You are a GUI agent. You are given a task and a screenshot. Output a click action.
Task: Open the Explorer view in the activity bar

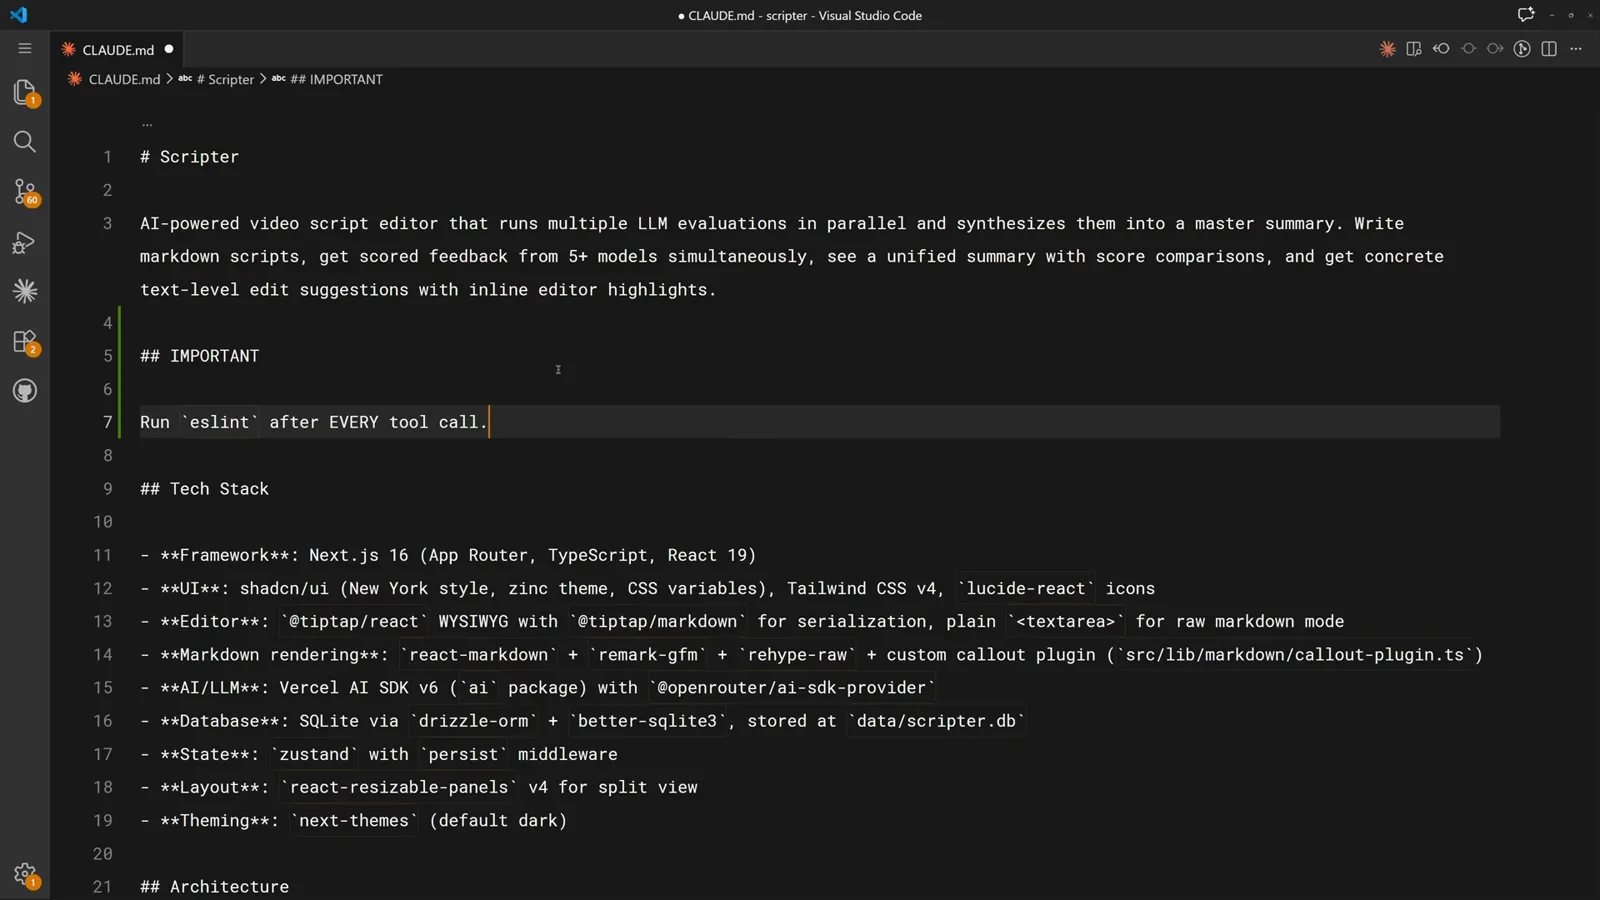pyautogui.click(x=25, y=93)
